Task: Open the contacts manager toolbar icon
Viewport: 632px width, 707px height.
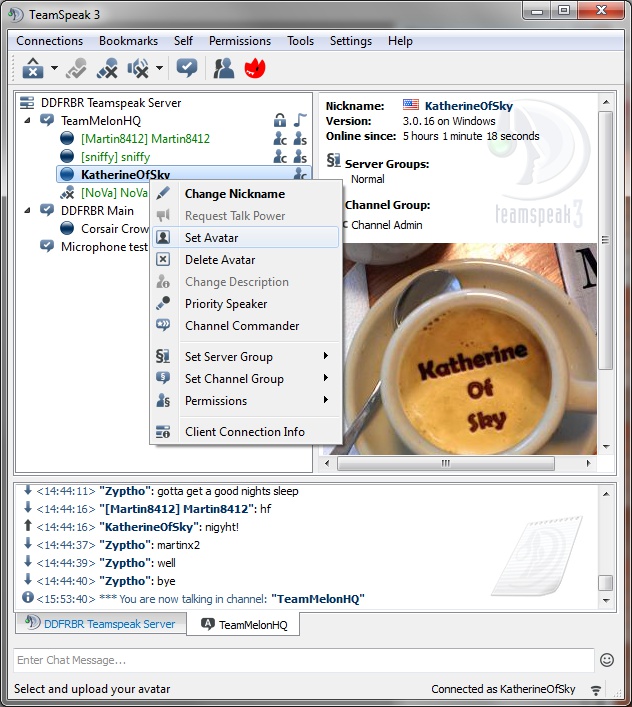Action: 224,69
